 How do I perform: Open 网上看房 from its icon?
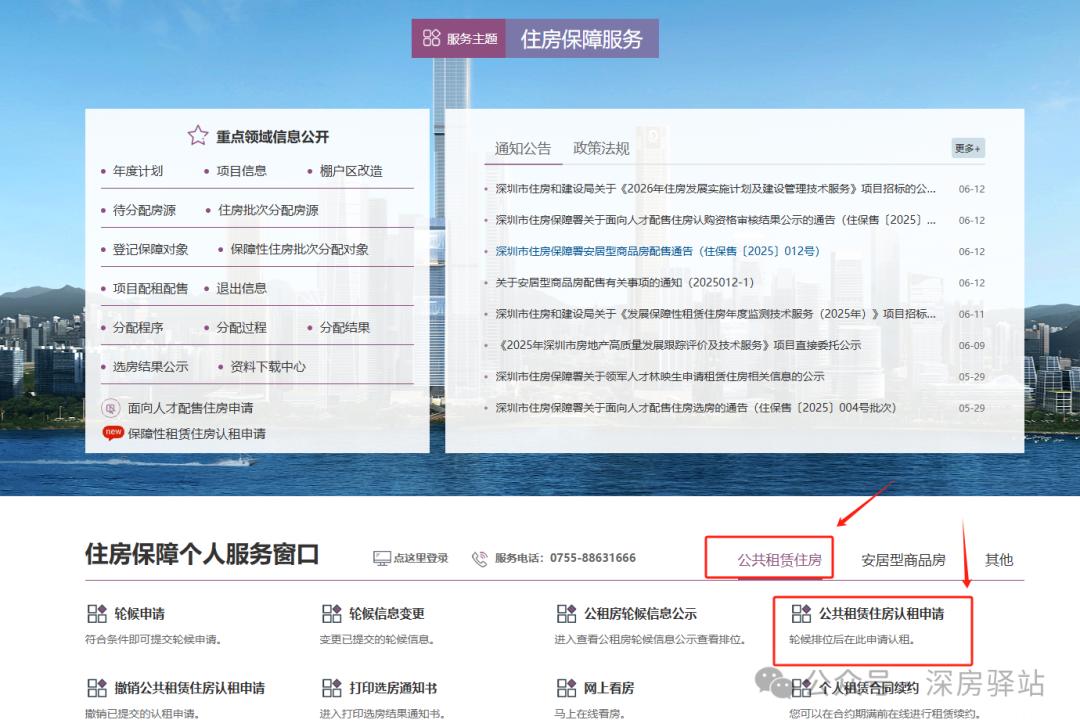click(x=565, y=687)
